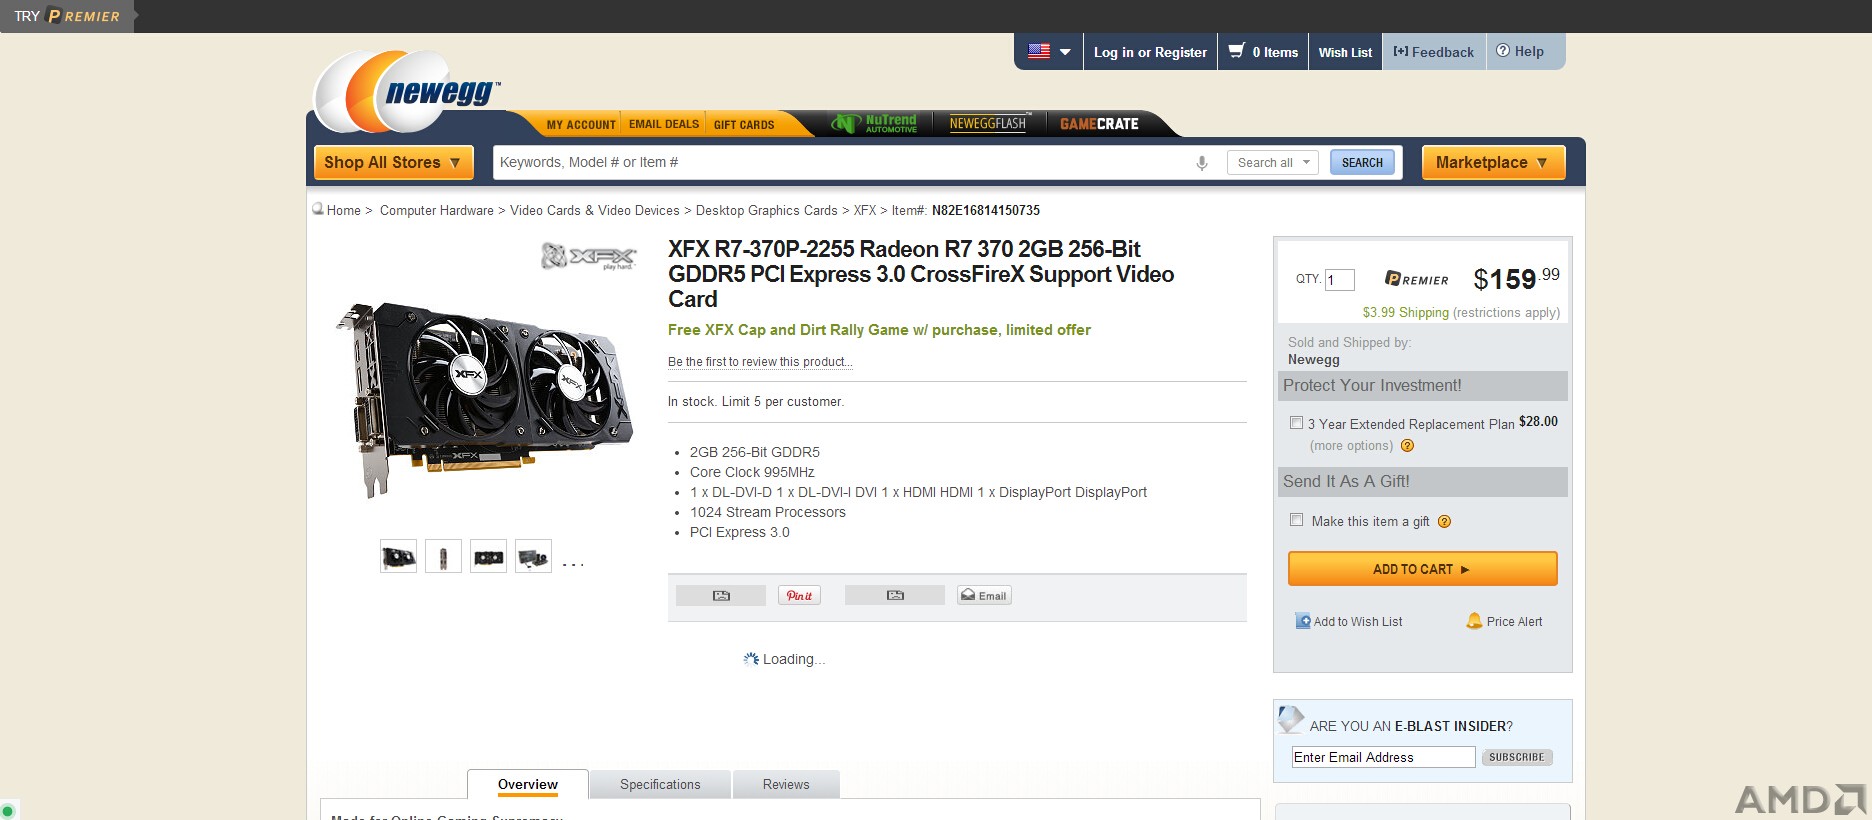Click Be the first to review this product
This screenshot has width=1872, height=820.
760,362
